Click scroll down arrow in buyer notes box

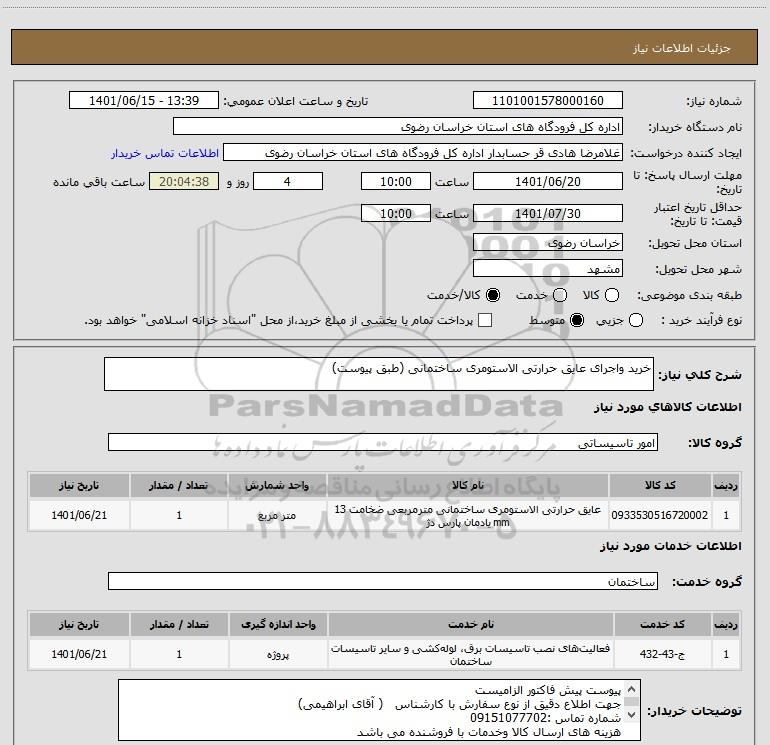(x=632, y=715)
